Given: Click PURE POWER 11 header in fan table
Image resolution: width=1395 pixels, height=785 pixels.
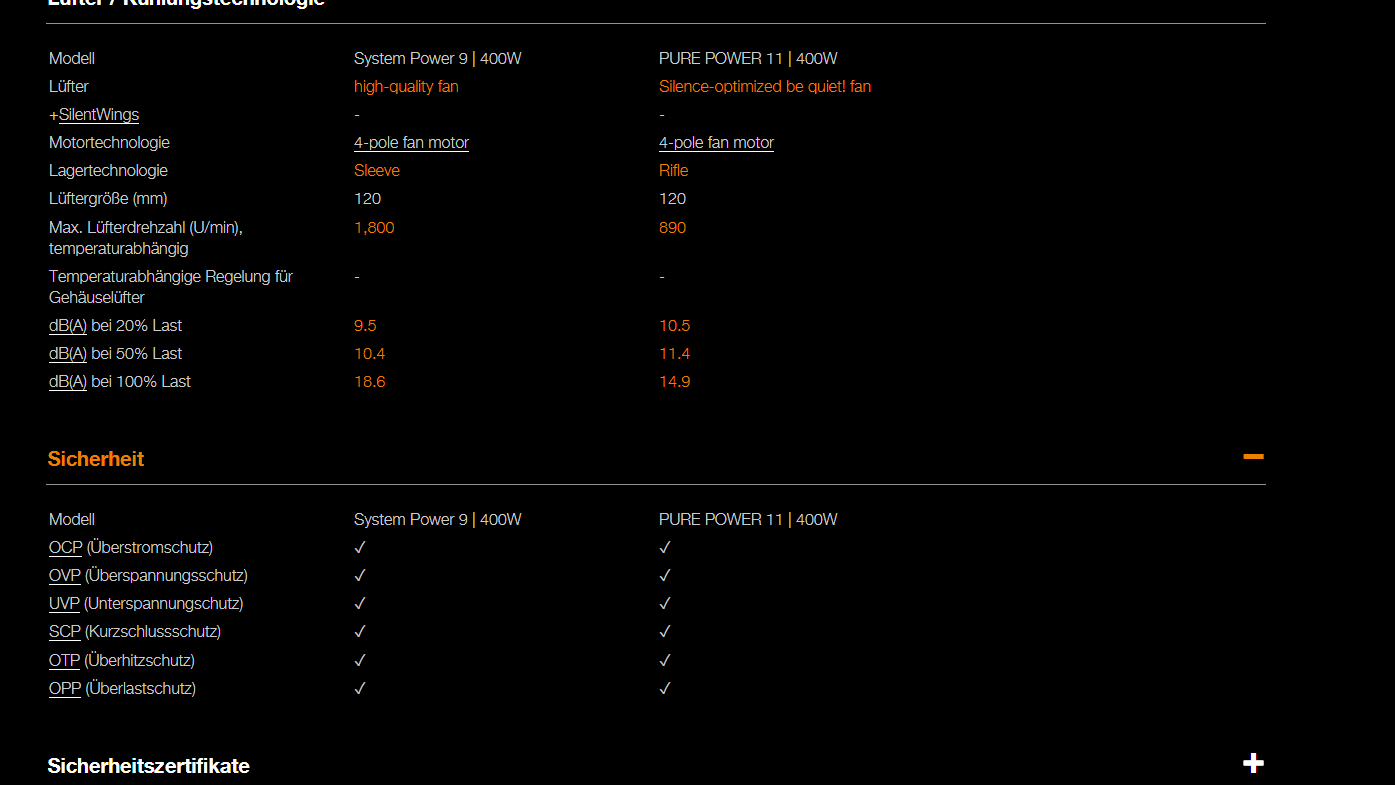Looking at the screenshot, I should click(x=748, y=59).
